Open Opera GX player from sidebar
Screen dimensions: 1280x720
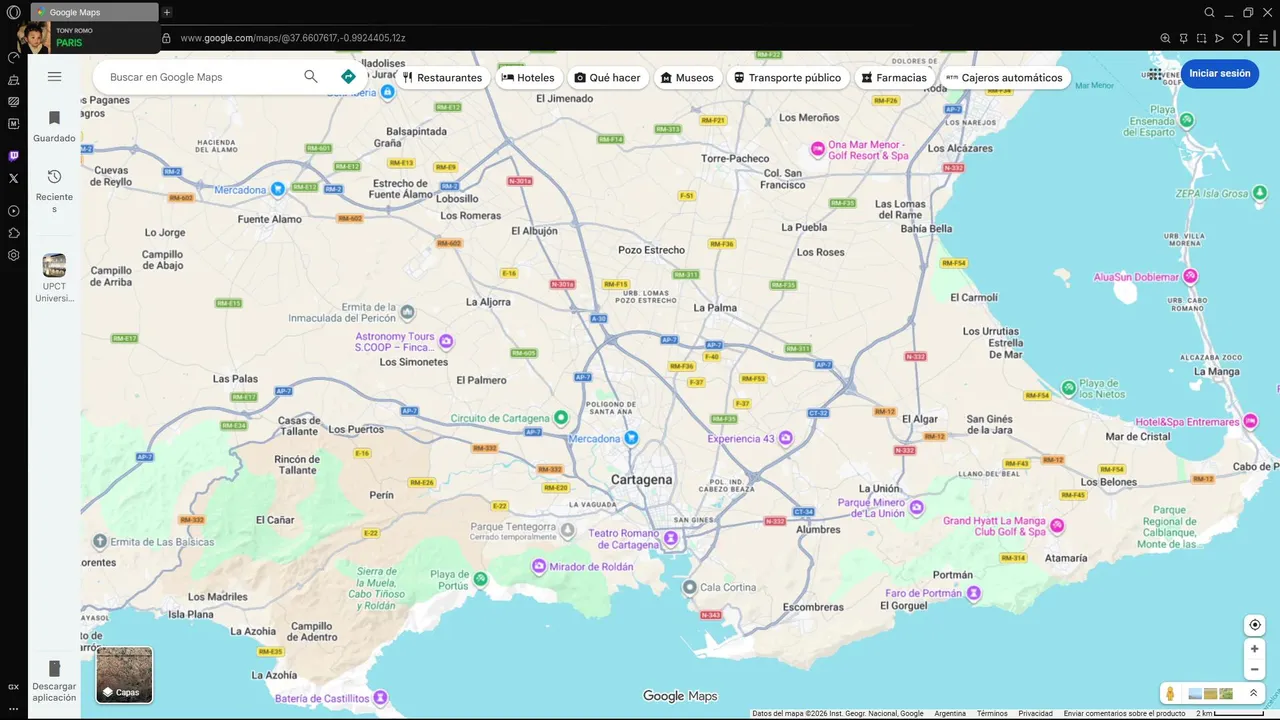click(13, 211)
